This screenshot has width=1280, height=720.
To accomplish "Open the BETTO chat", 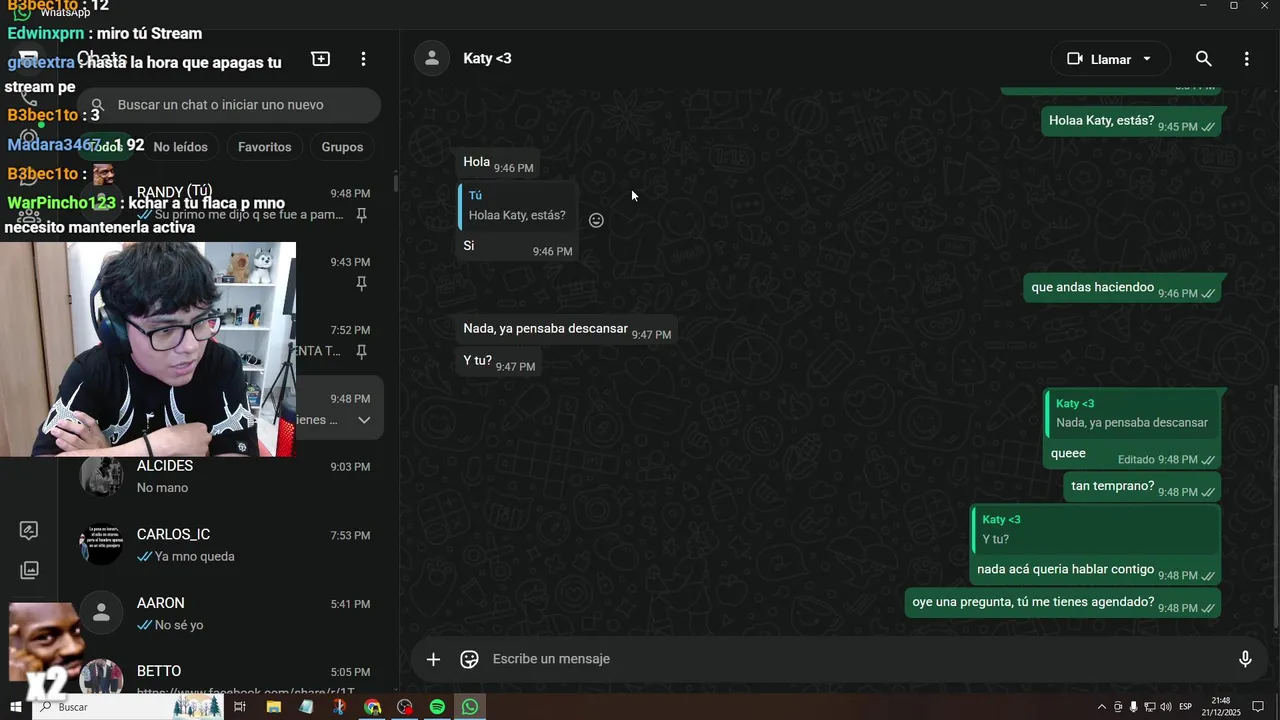I will (x=227, y=680).
